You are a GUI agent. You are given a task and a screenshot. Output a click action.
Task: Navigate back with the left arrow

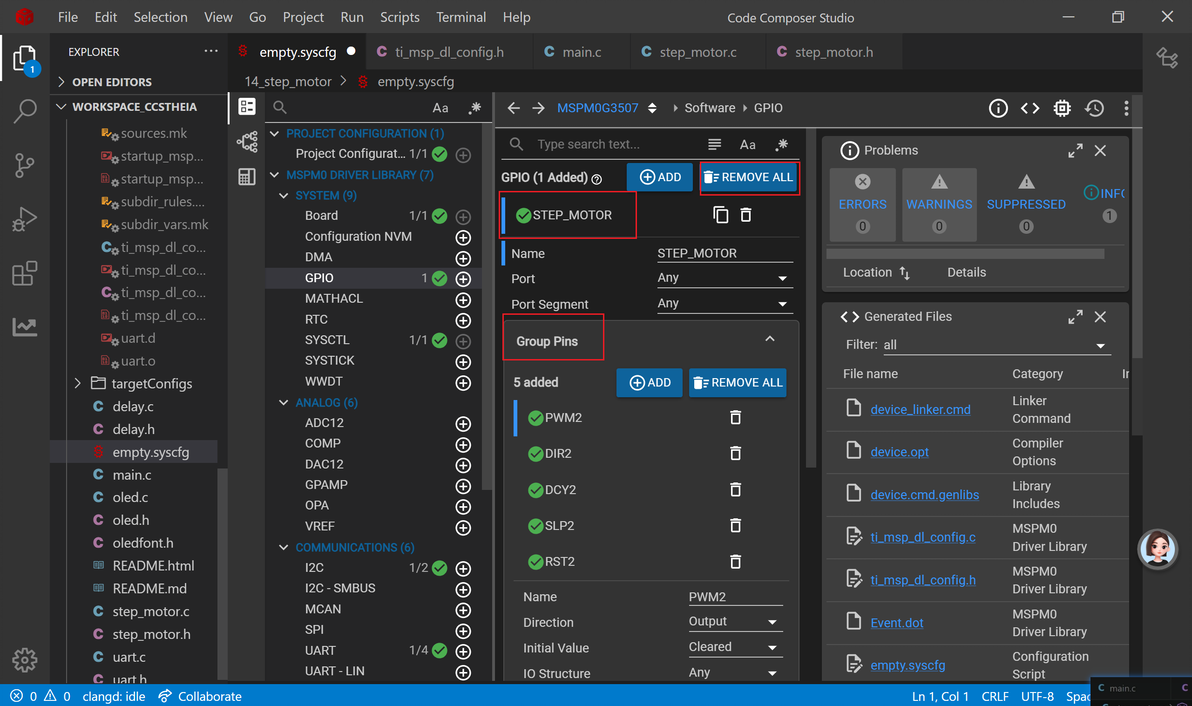[514, 108]
